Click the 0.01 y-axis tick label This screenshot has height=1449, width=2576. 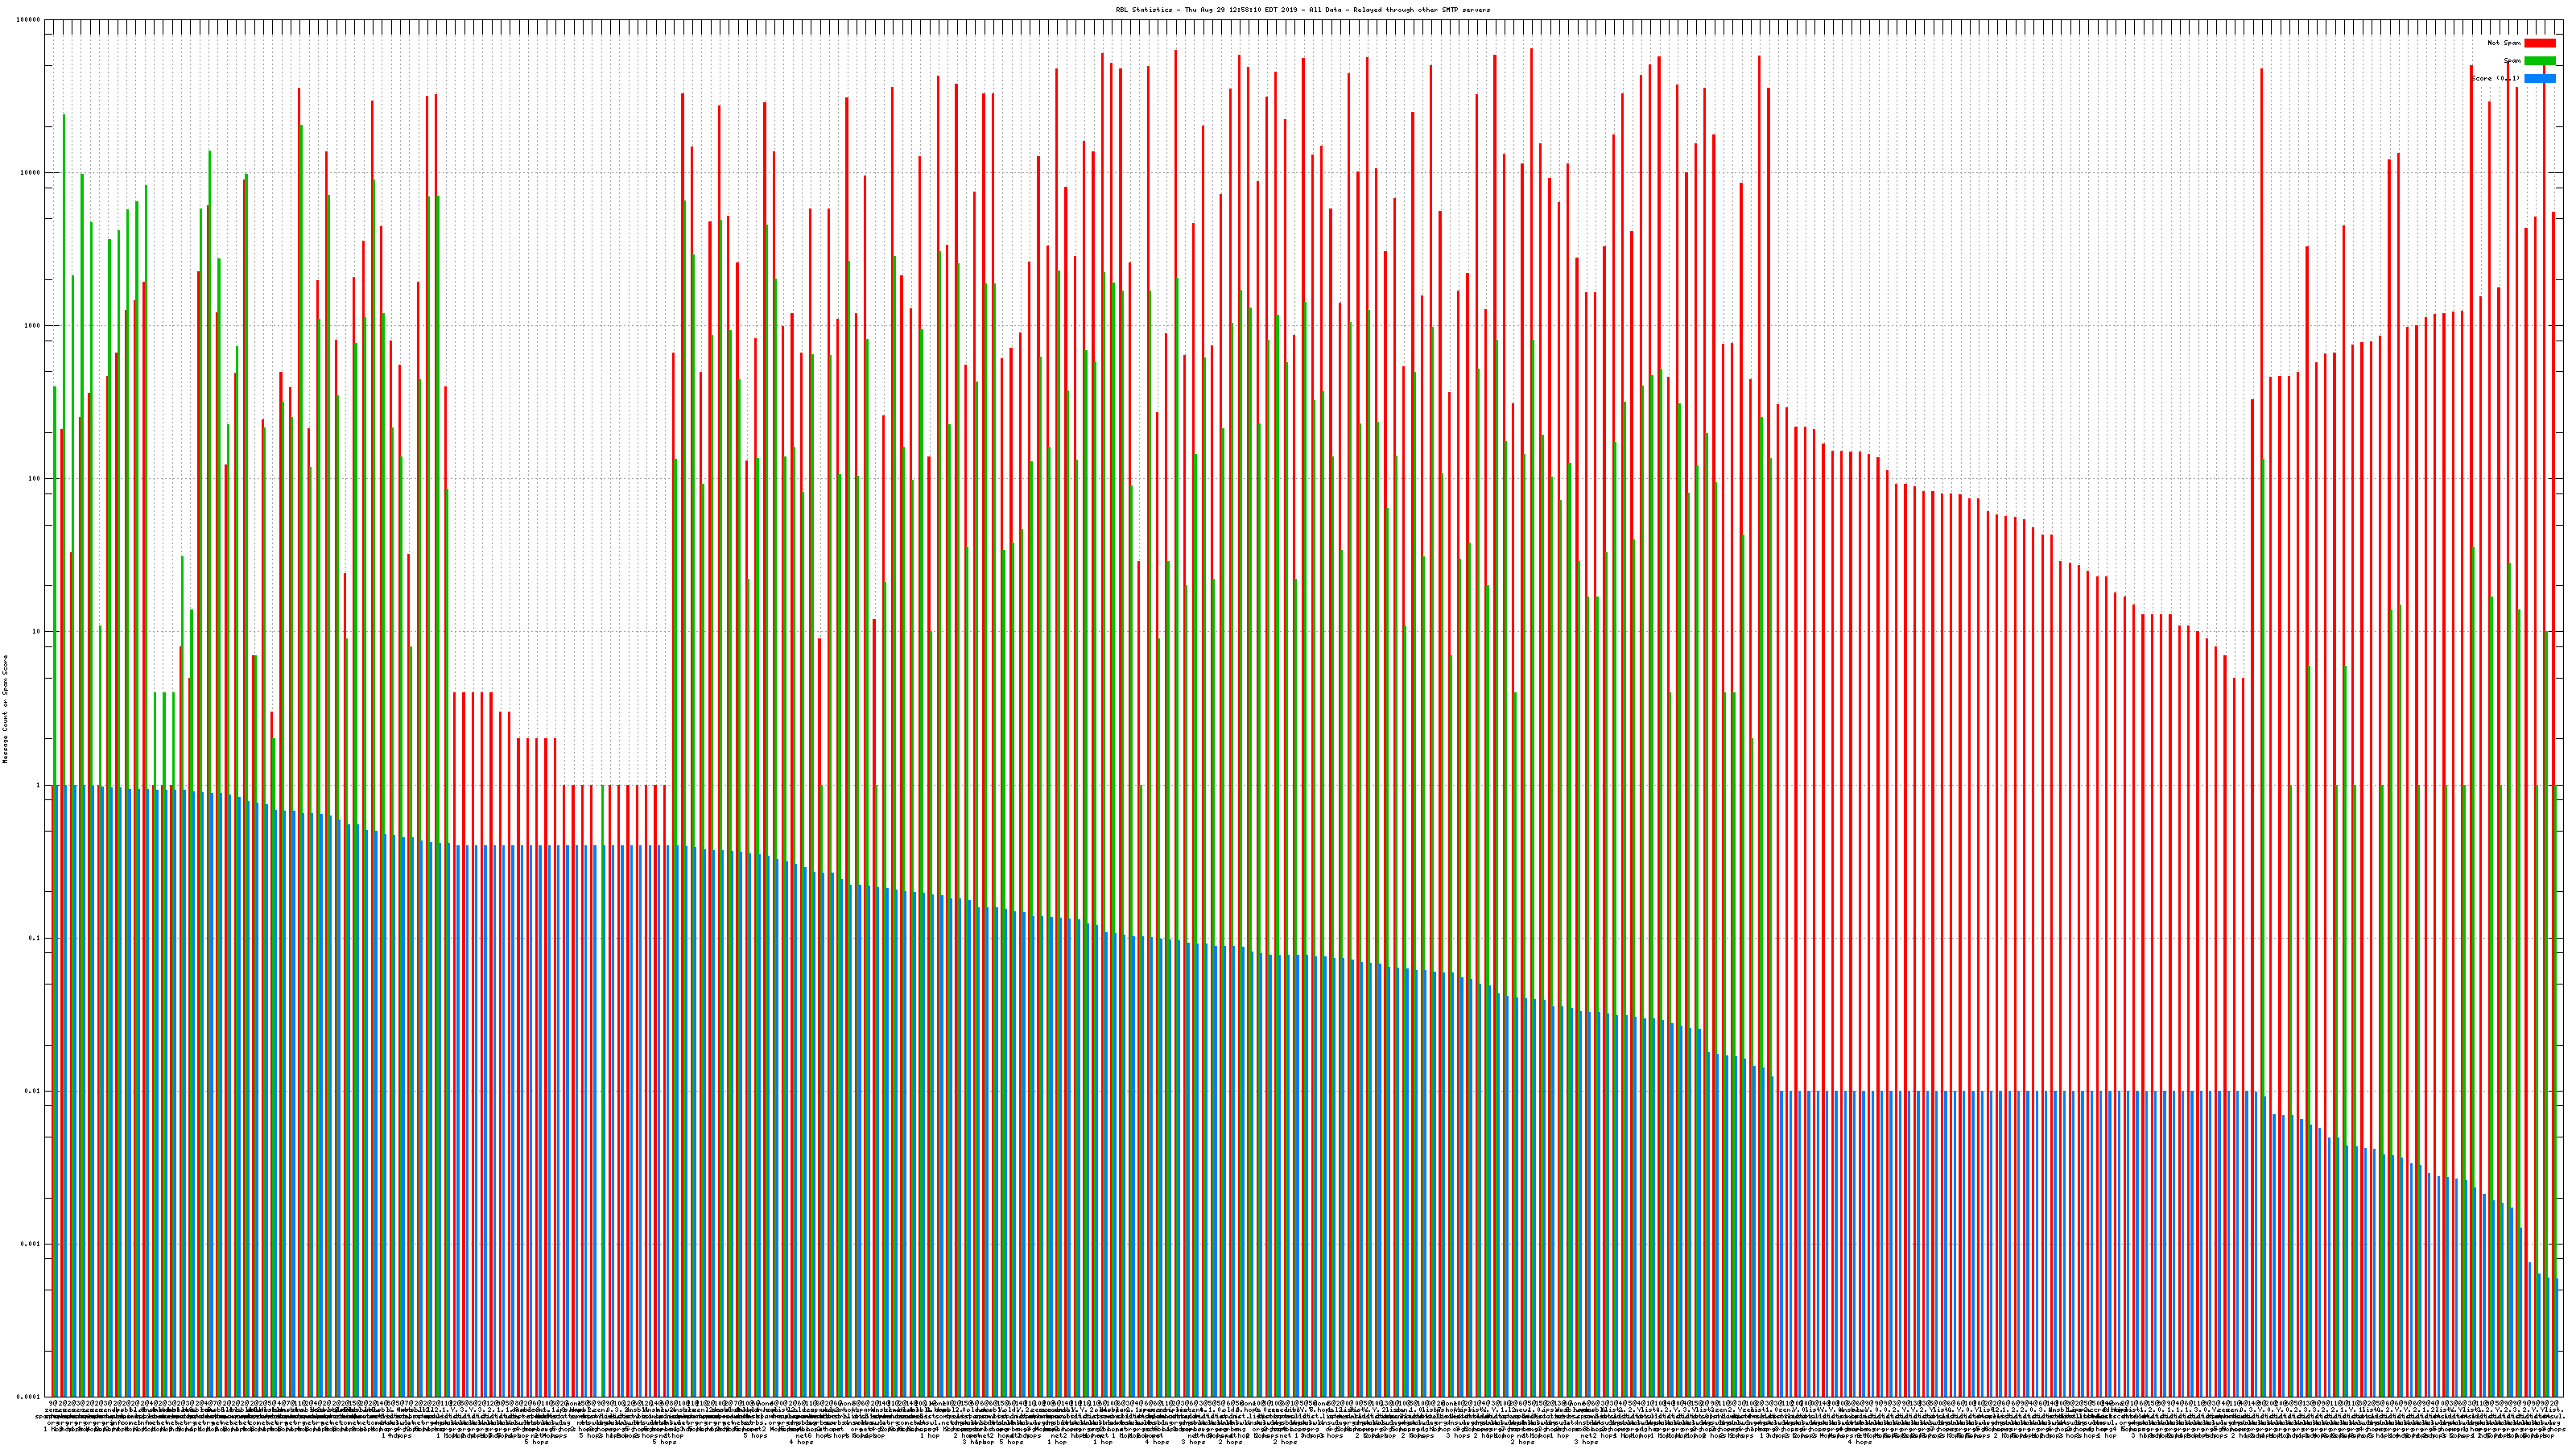[x=33, y=1091]
